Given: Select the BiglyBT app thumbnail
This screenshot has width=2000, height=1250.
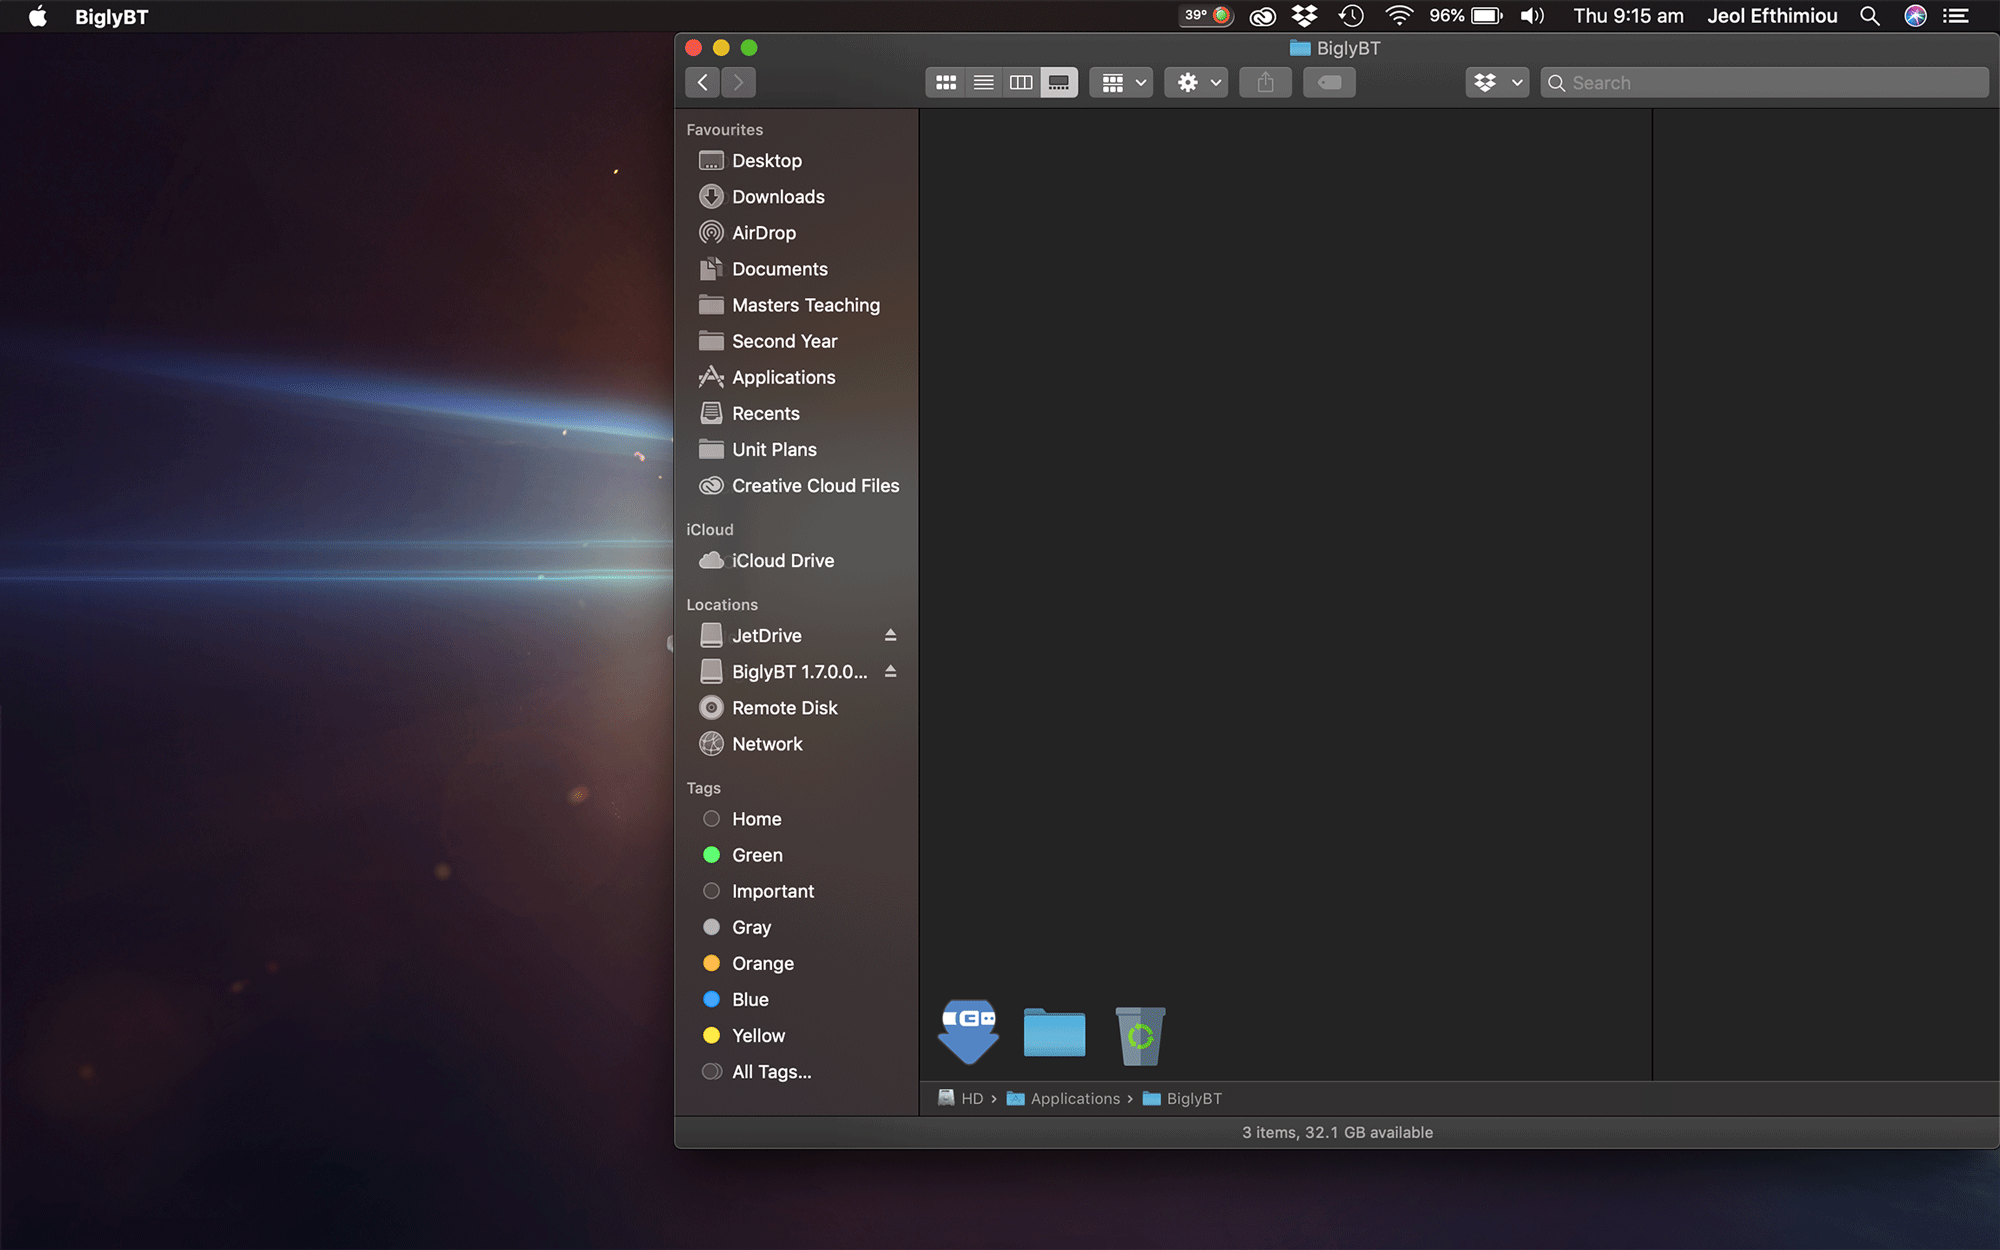Looking at the screenshot, I should point(968,1032).
